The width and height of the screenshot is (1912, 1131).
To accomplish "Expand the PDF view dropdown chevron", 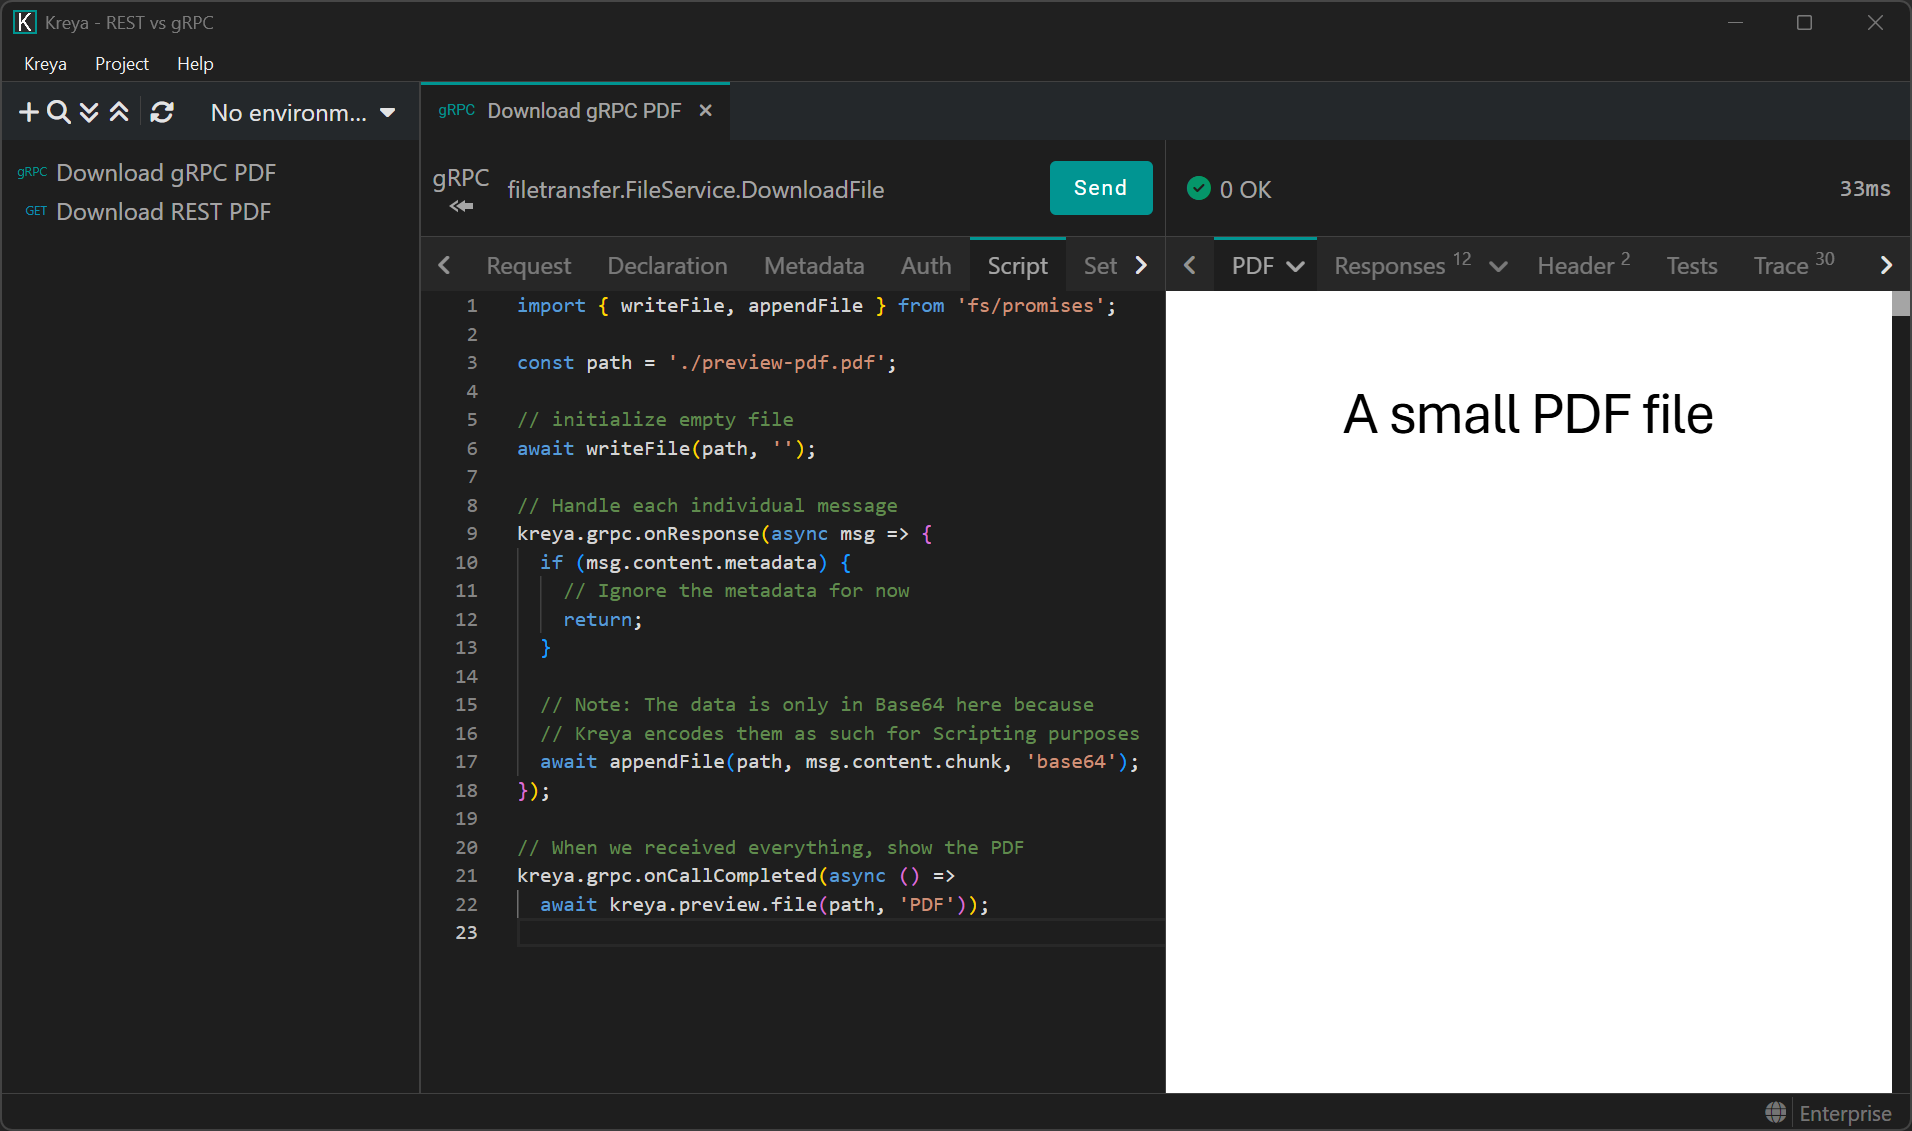I will pos(1296,266).
